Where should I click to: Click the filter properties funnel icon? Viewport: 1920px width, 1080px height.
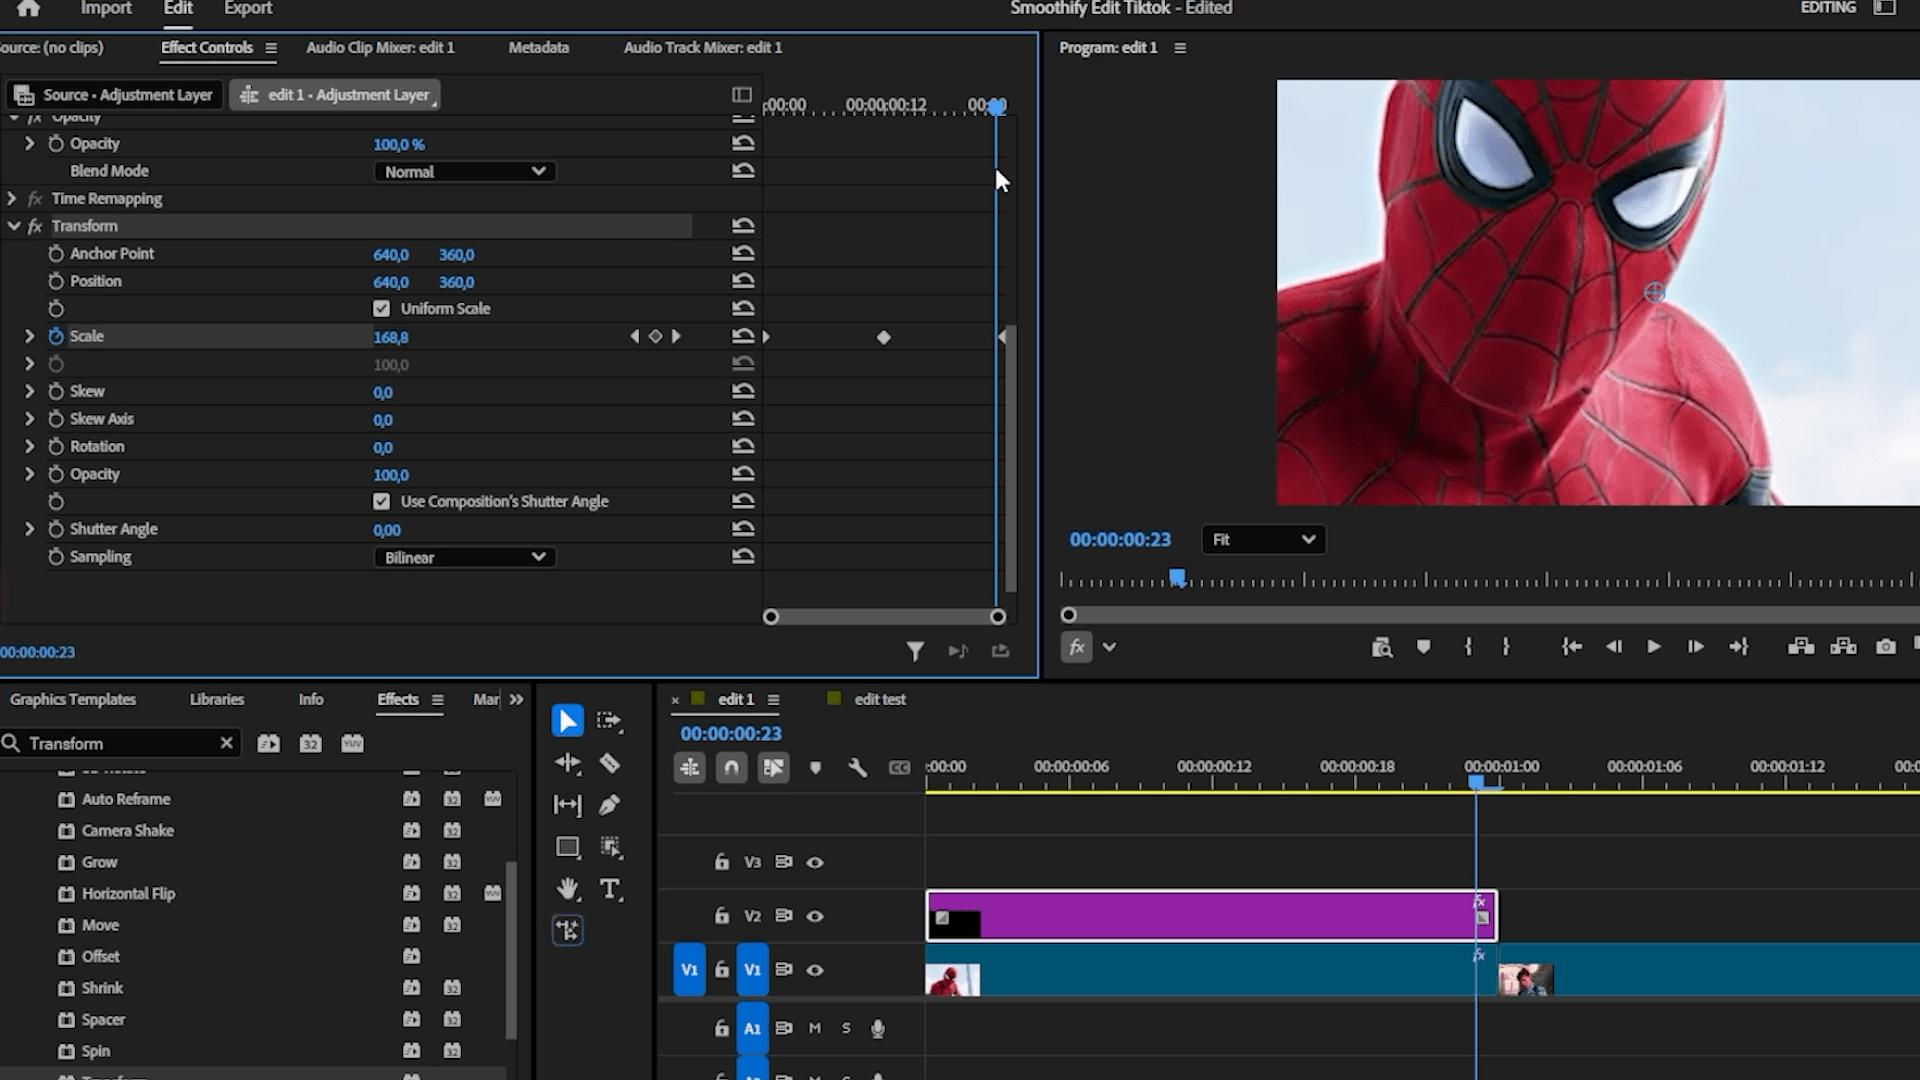914,652
